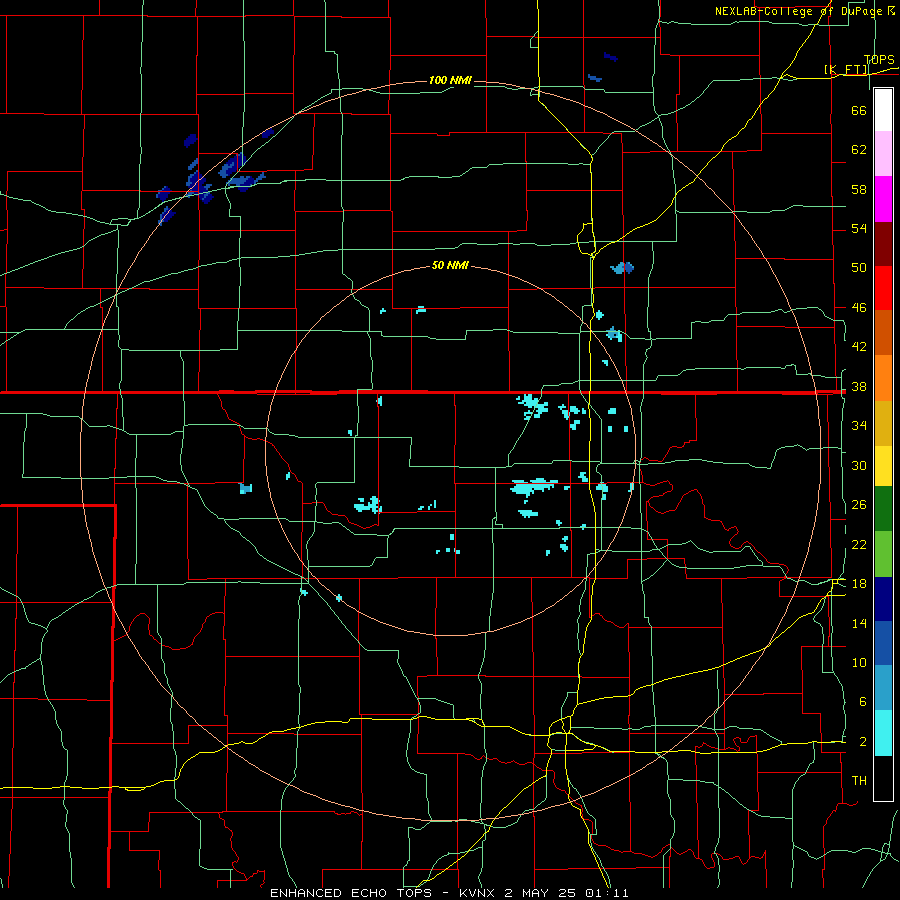Click the 34 scale value
The height and width of the screenshot is (900, 900).
[859, 425]
